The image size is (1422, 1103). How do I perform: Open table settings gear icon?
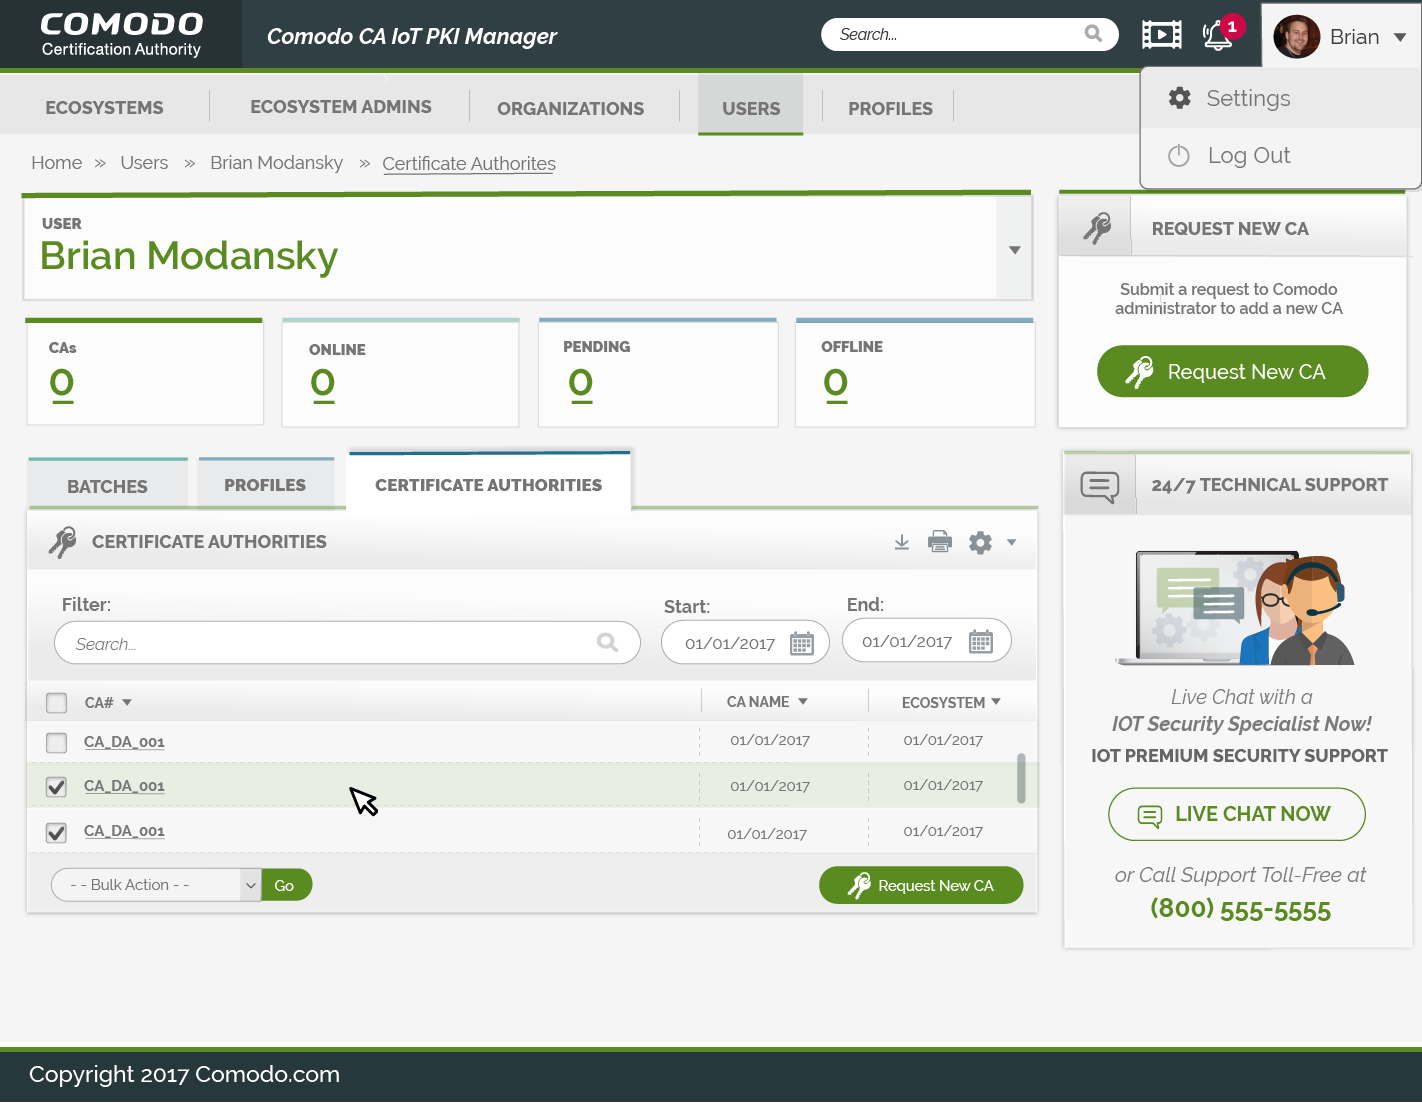(981, 542)
